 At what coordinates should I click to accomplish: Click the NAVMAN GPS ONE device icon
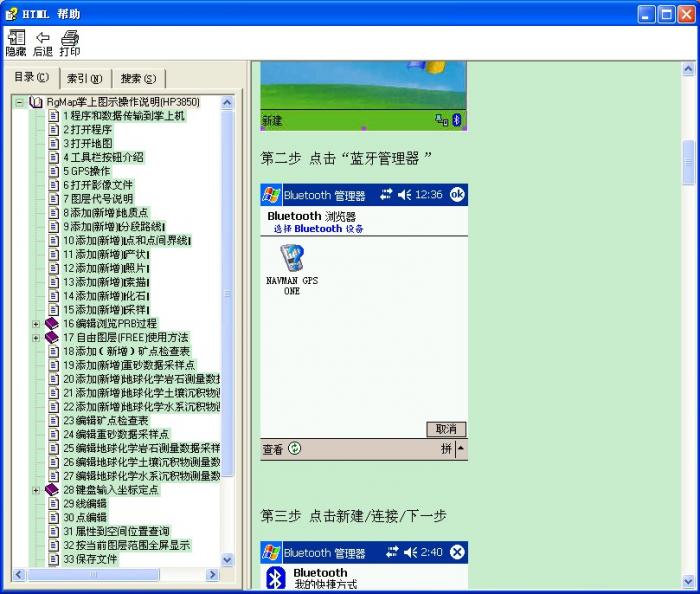click(291, 258)
